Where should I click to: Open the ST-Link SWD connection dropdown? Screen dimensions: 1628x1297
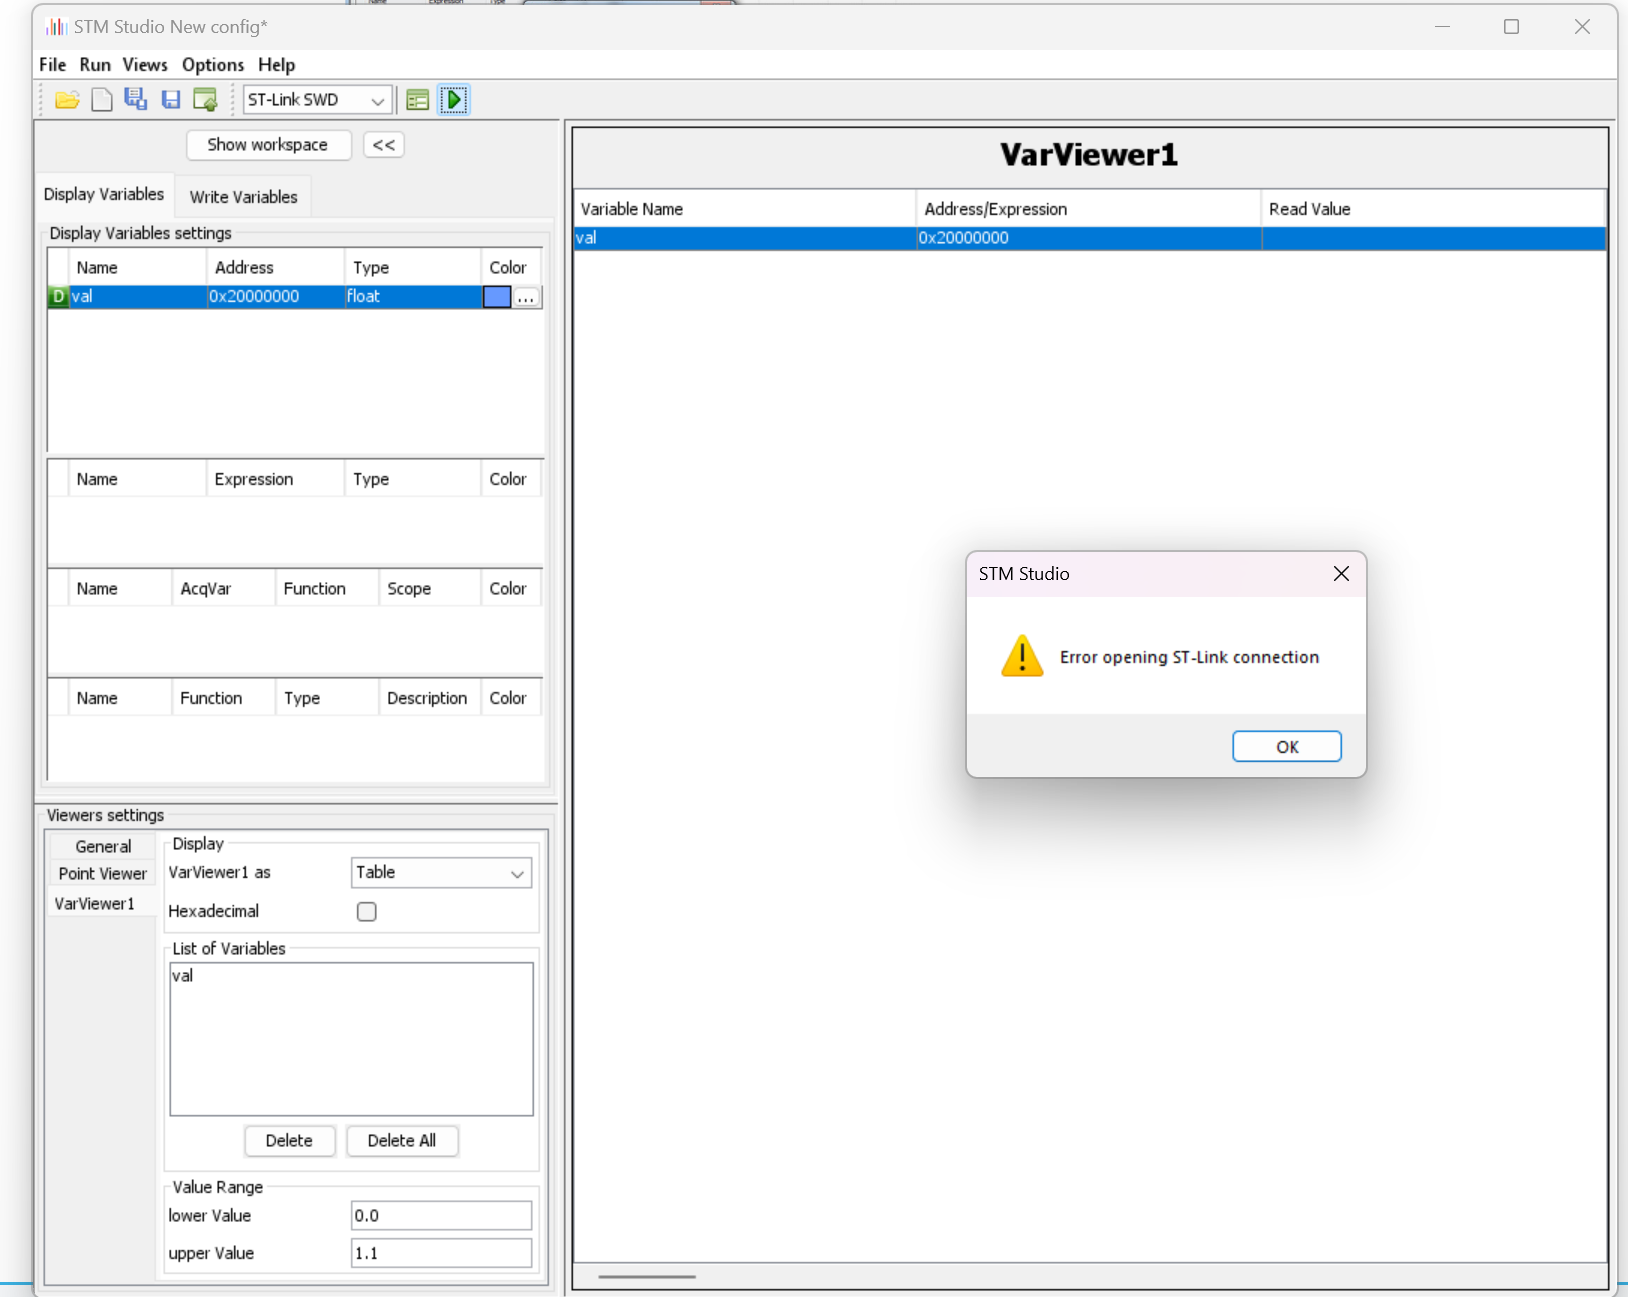click(x=317, y=100)
